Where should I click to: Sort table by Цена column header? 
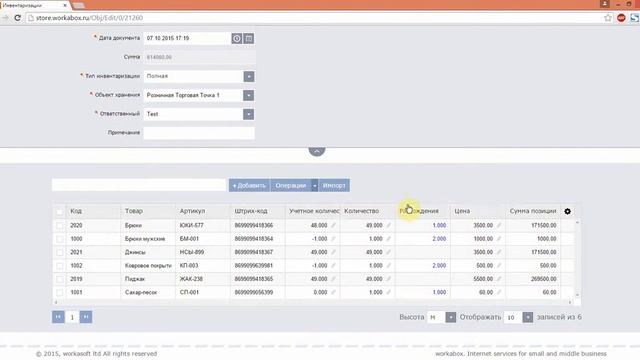pos(462,211)
